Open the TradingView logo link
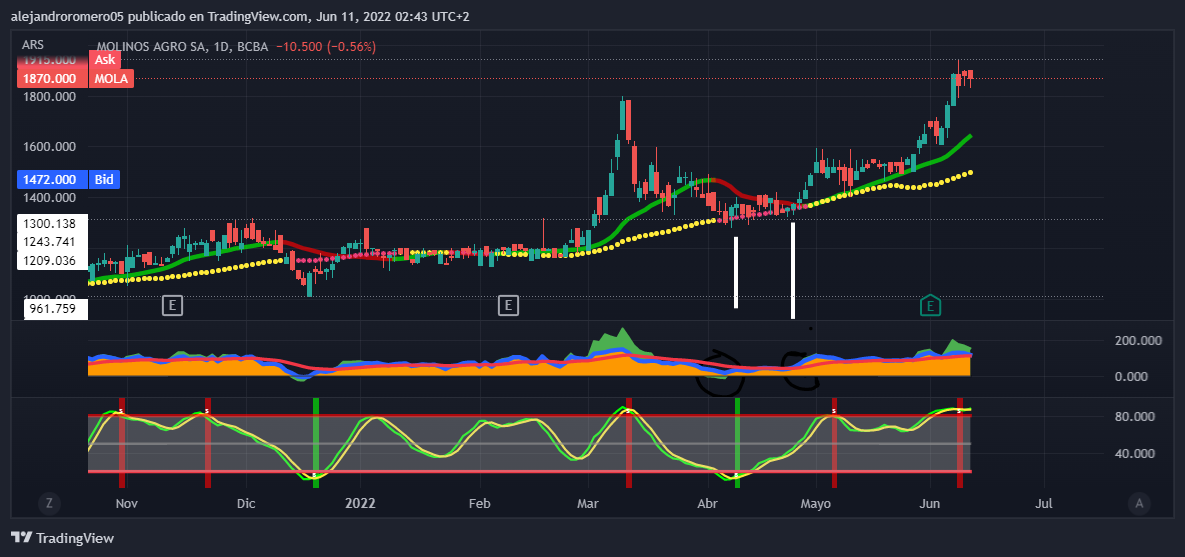The image size is (1185, 557). [63, 538]
